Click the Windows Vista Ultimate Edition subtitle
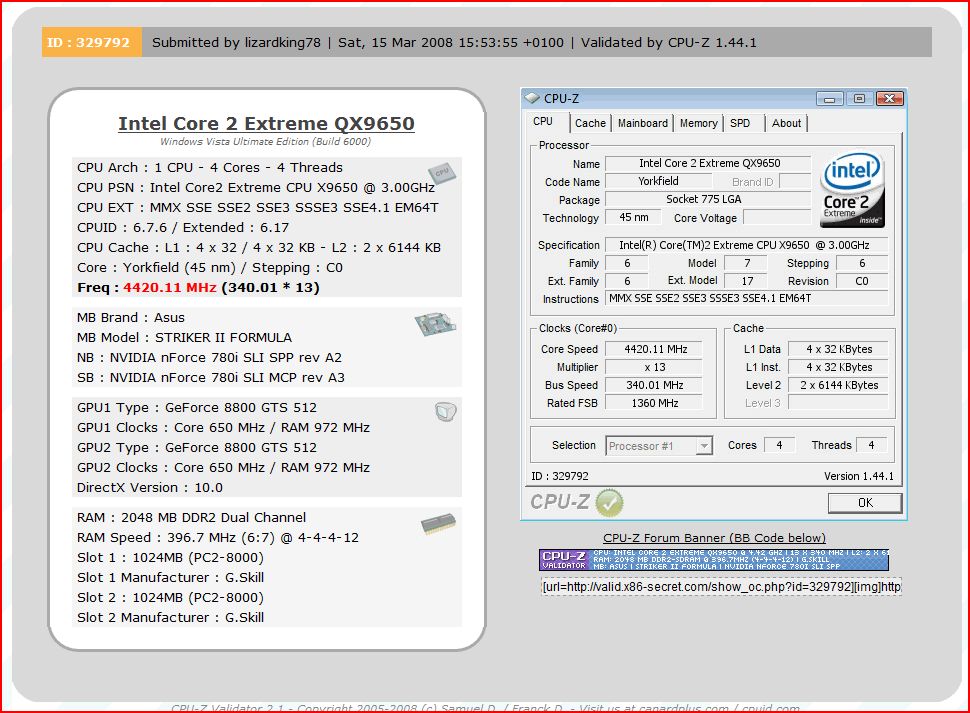This screenshot has width=970, height=713. click(265, 142)
